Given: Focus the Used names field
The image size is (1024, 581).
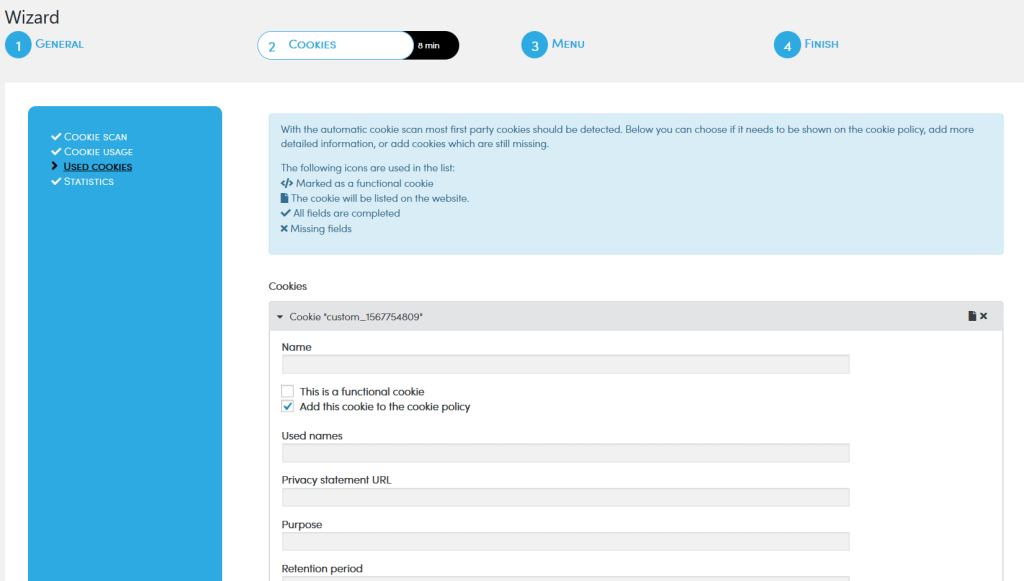Looking at the screenshot, I should [x=566, y=453].
